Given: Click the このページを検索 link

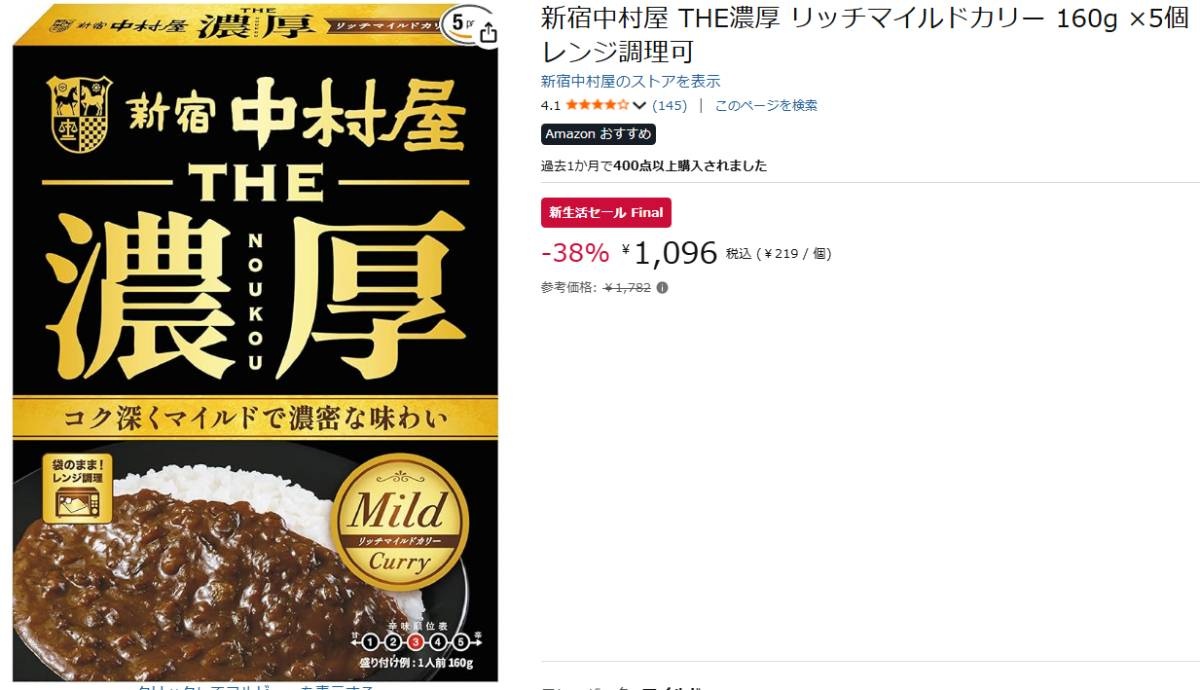Looking at the screenshot, I should point(766,105).
